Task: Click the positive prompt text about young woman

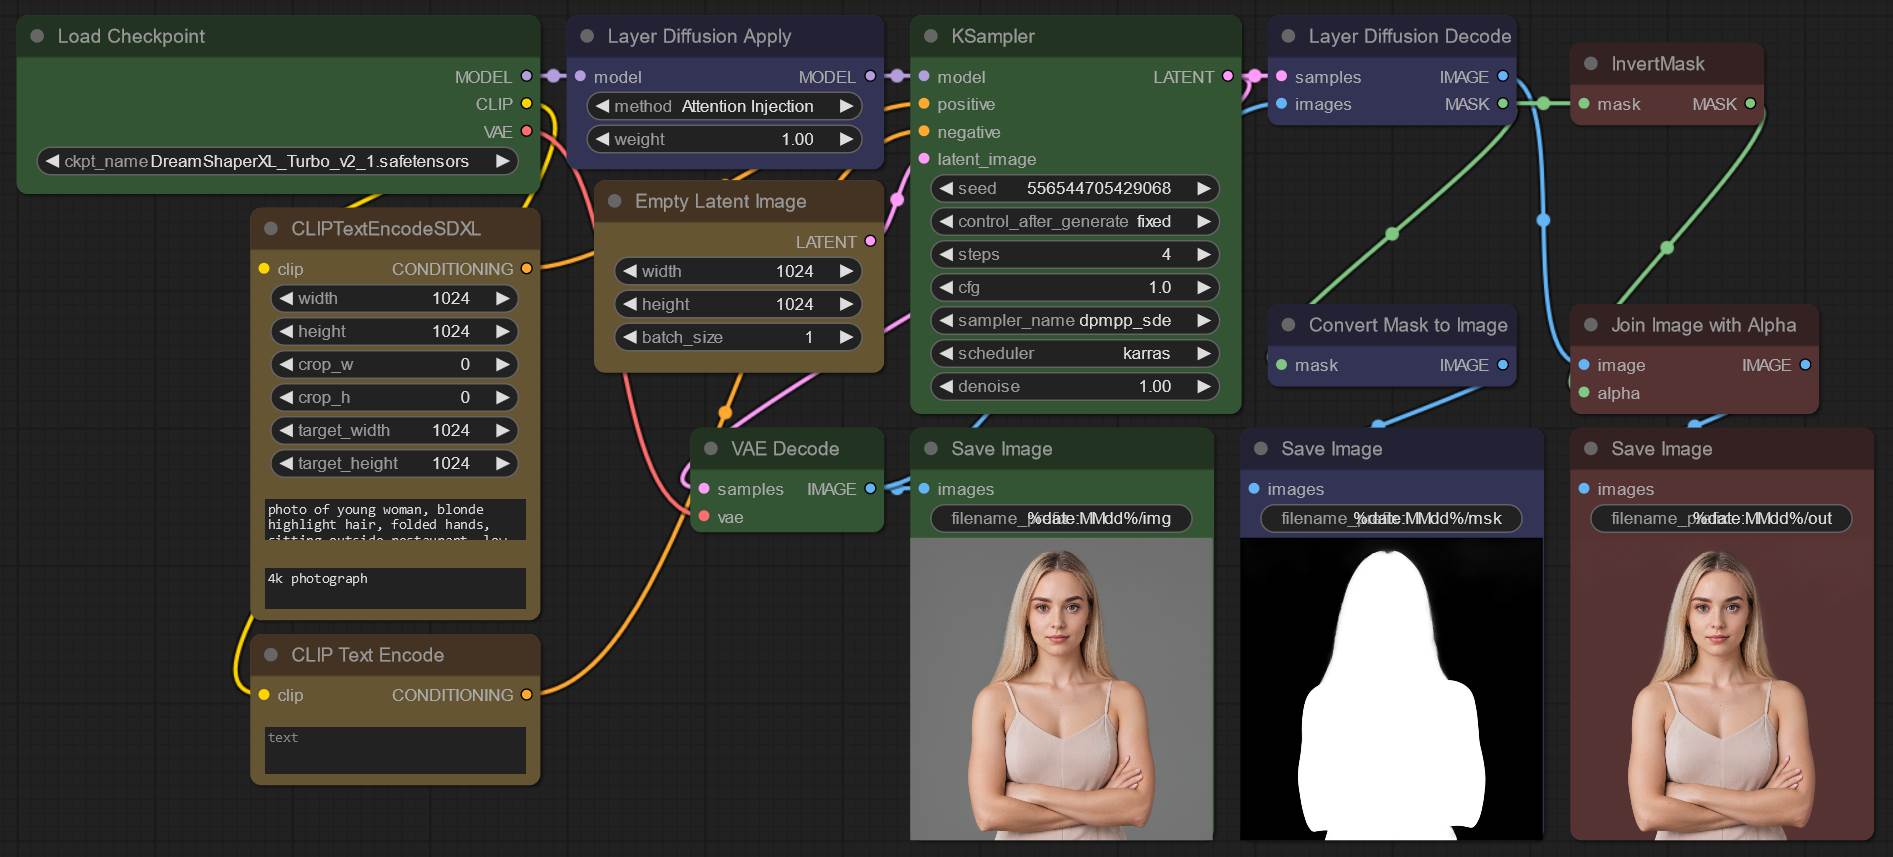Action: tap(395, 519)
